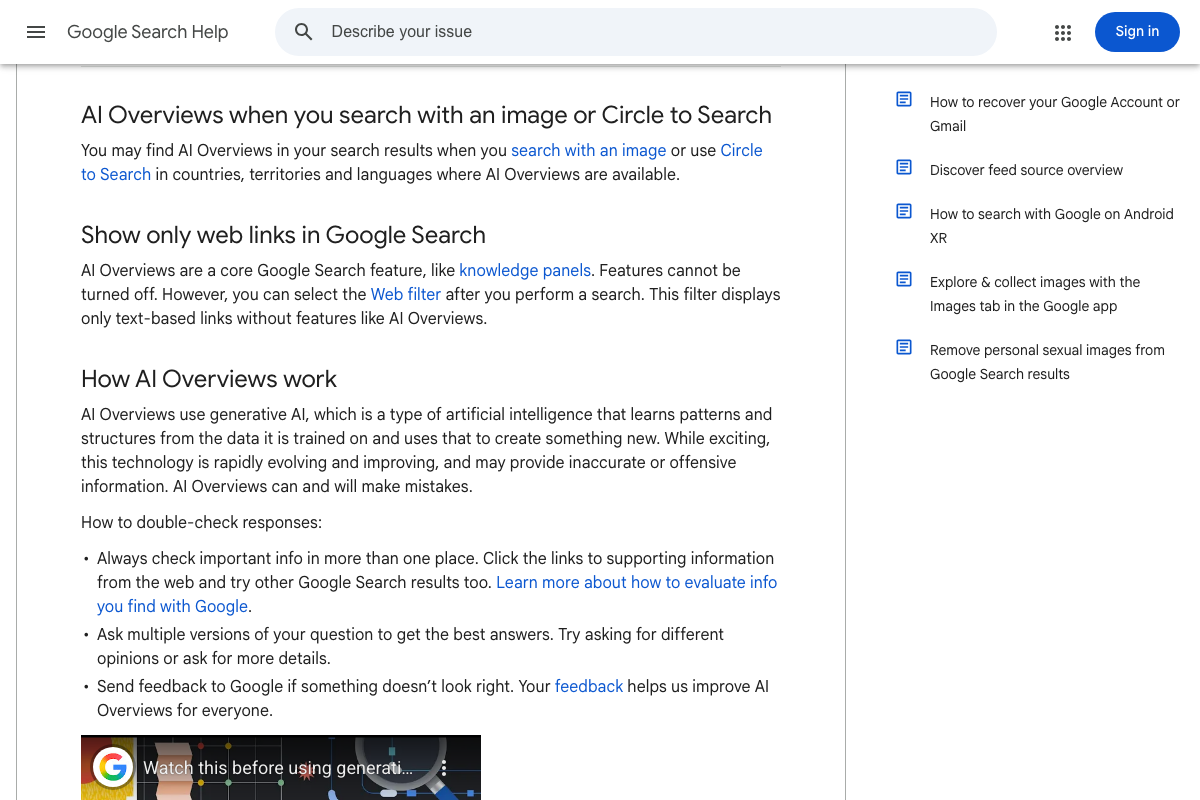Focus the Describe your issue search field
The width and height of the screenshot is (1200, 800).
[x=636, y=32]
